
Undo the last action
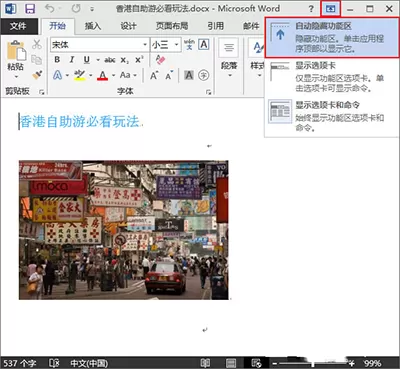[49, 9]
